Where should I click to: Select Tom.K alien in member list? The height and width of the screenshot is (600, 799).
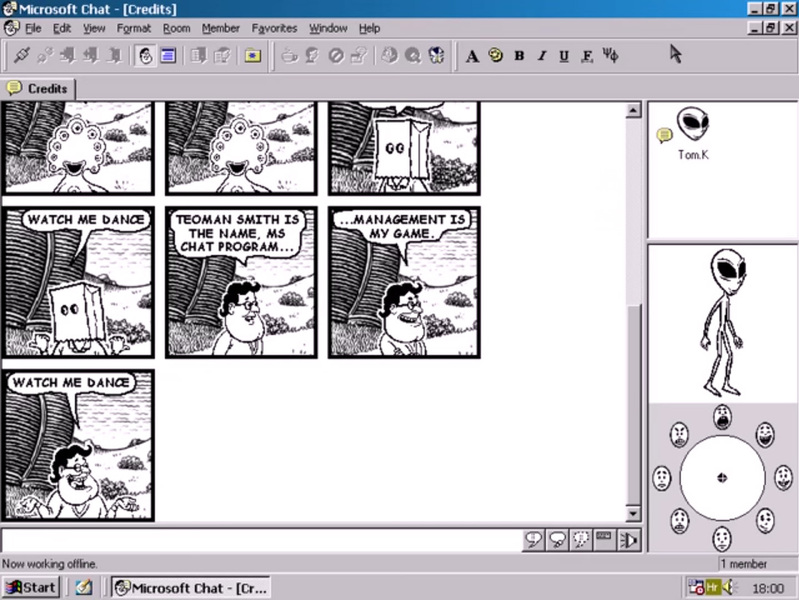click(693, 134)
